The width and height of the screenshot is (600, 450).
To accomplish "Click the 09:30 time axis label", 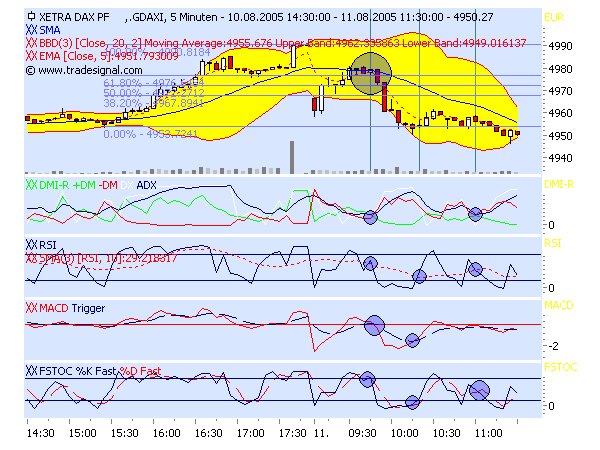I will click(362, 433).
